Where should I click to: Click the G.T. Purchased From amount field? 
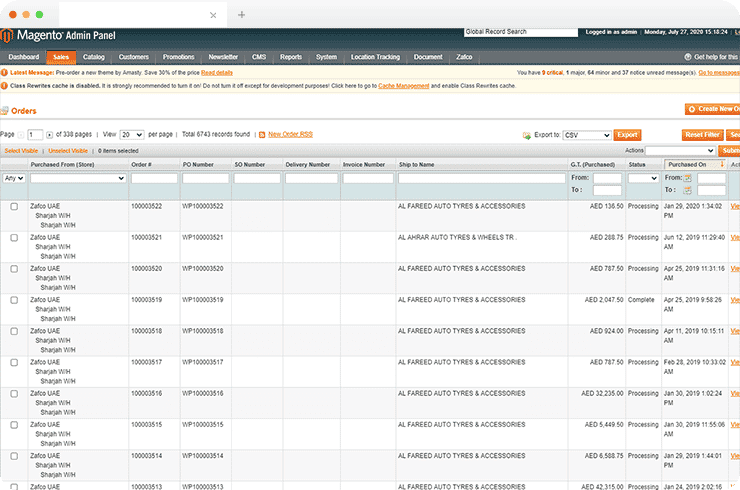[607, 178]
